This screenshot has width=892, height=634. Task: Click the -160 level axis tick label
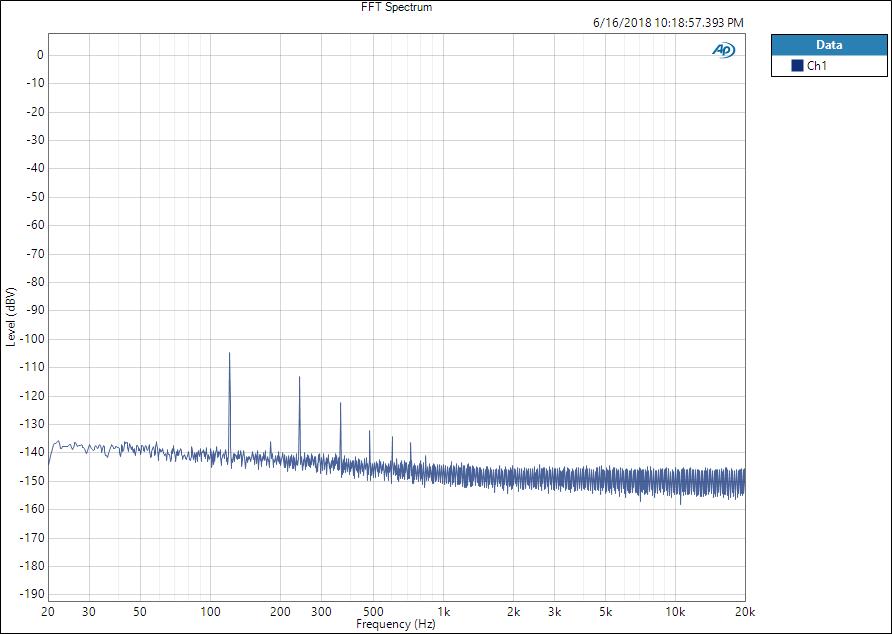pos(31,509)
